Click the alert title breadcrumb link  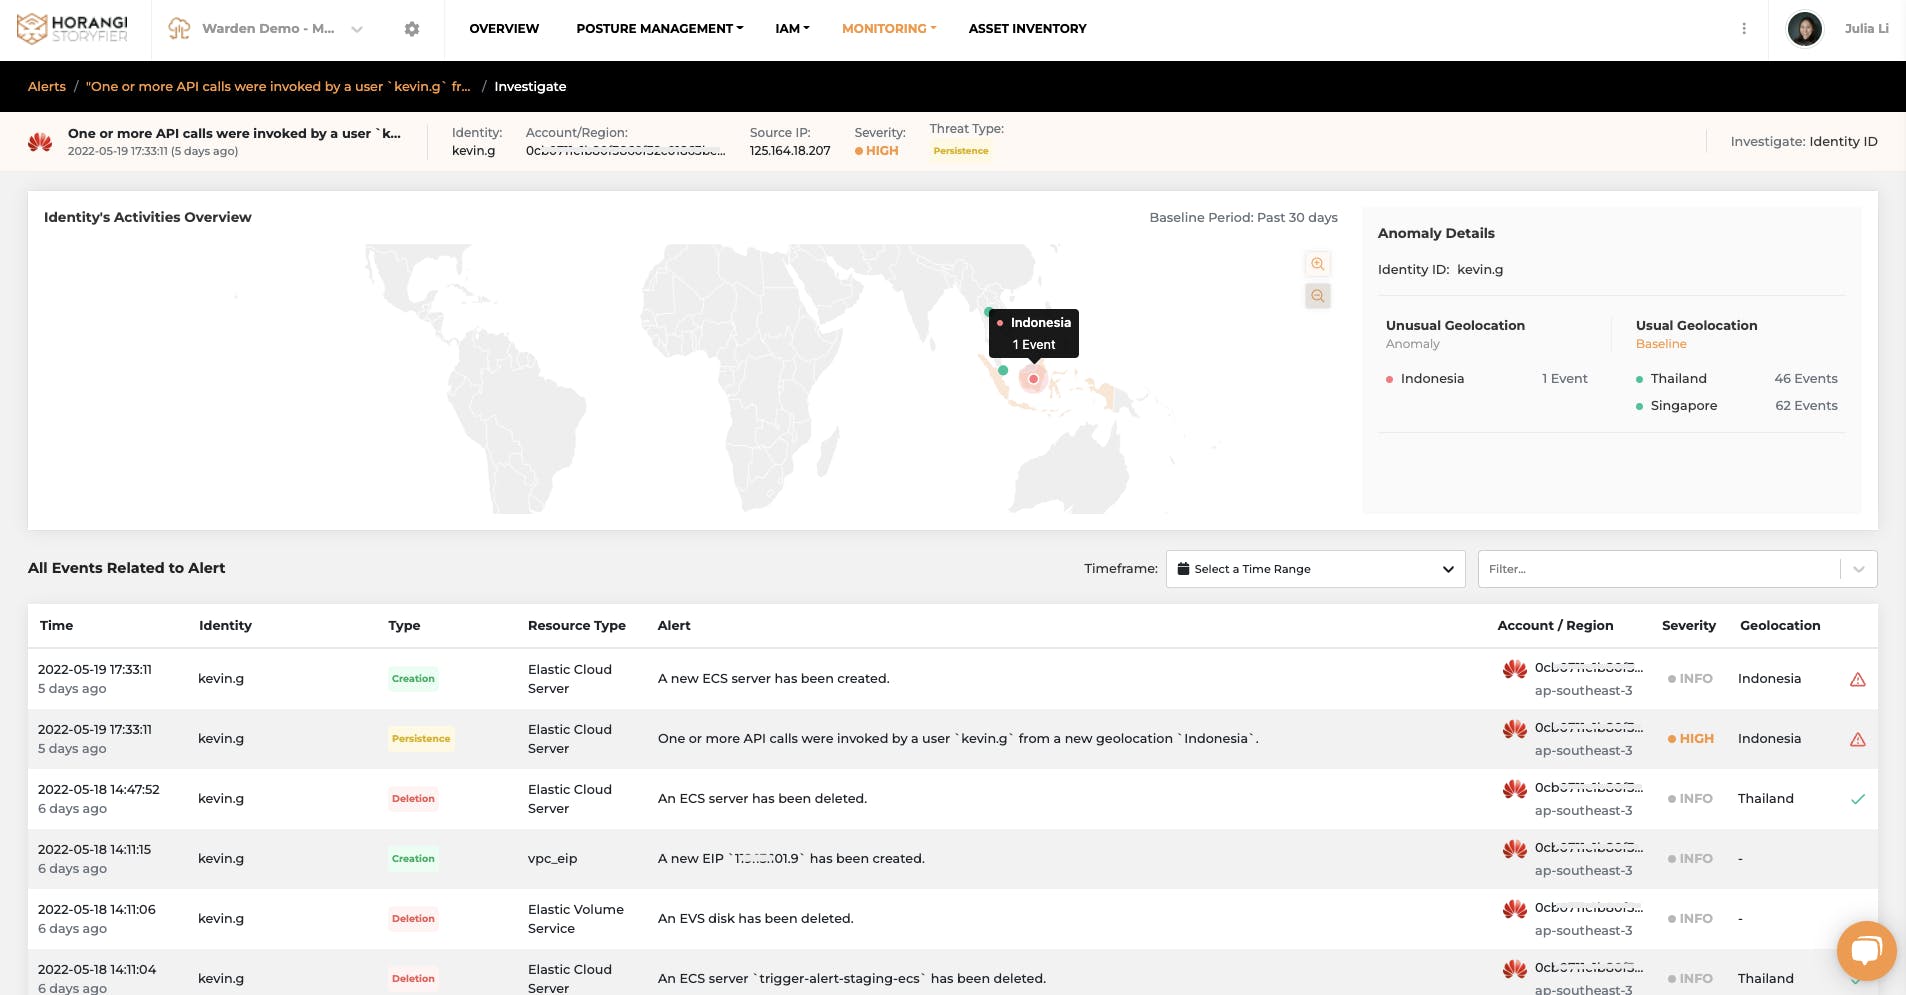pos(278,87)
